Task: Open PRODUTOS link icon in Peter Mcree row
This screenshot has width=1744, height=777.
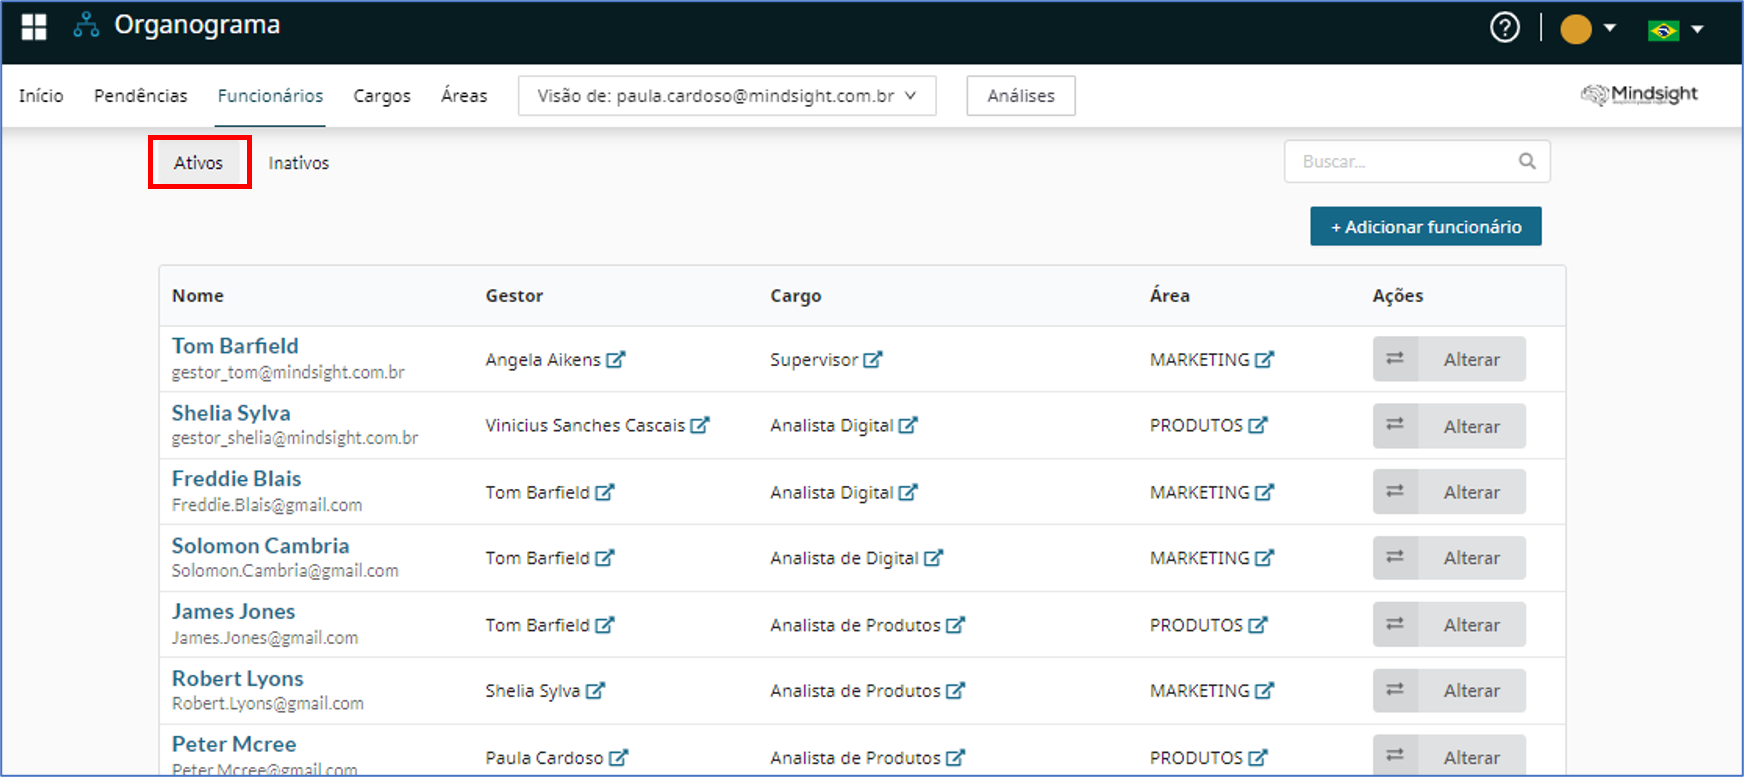Action: point(1258,758)
